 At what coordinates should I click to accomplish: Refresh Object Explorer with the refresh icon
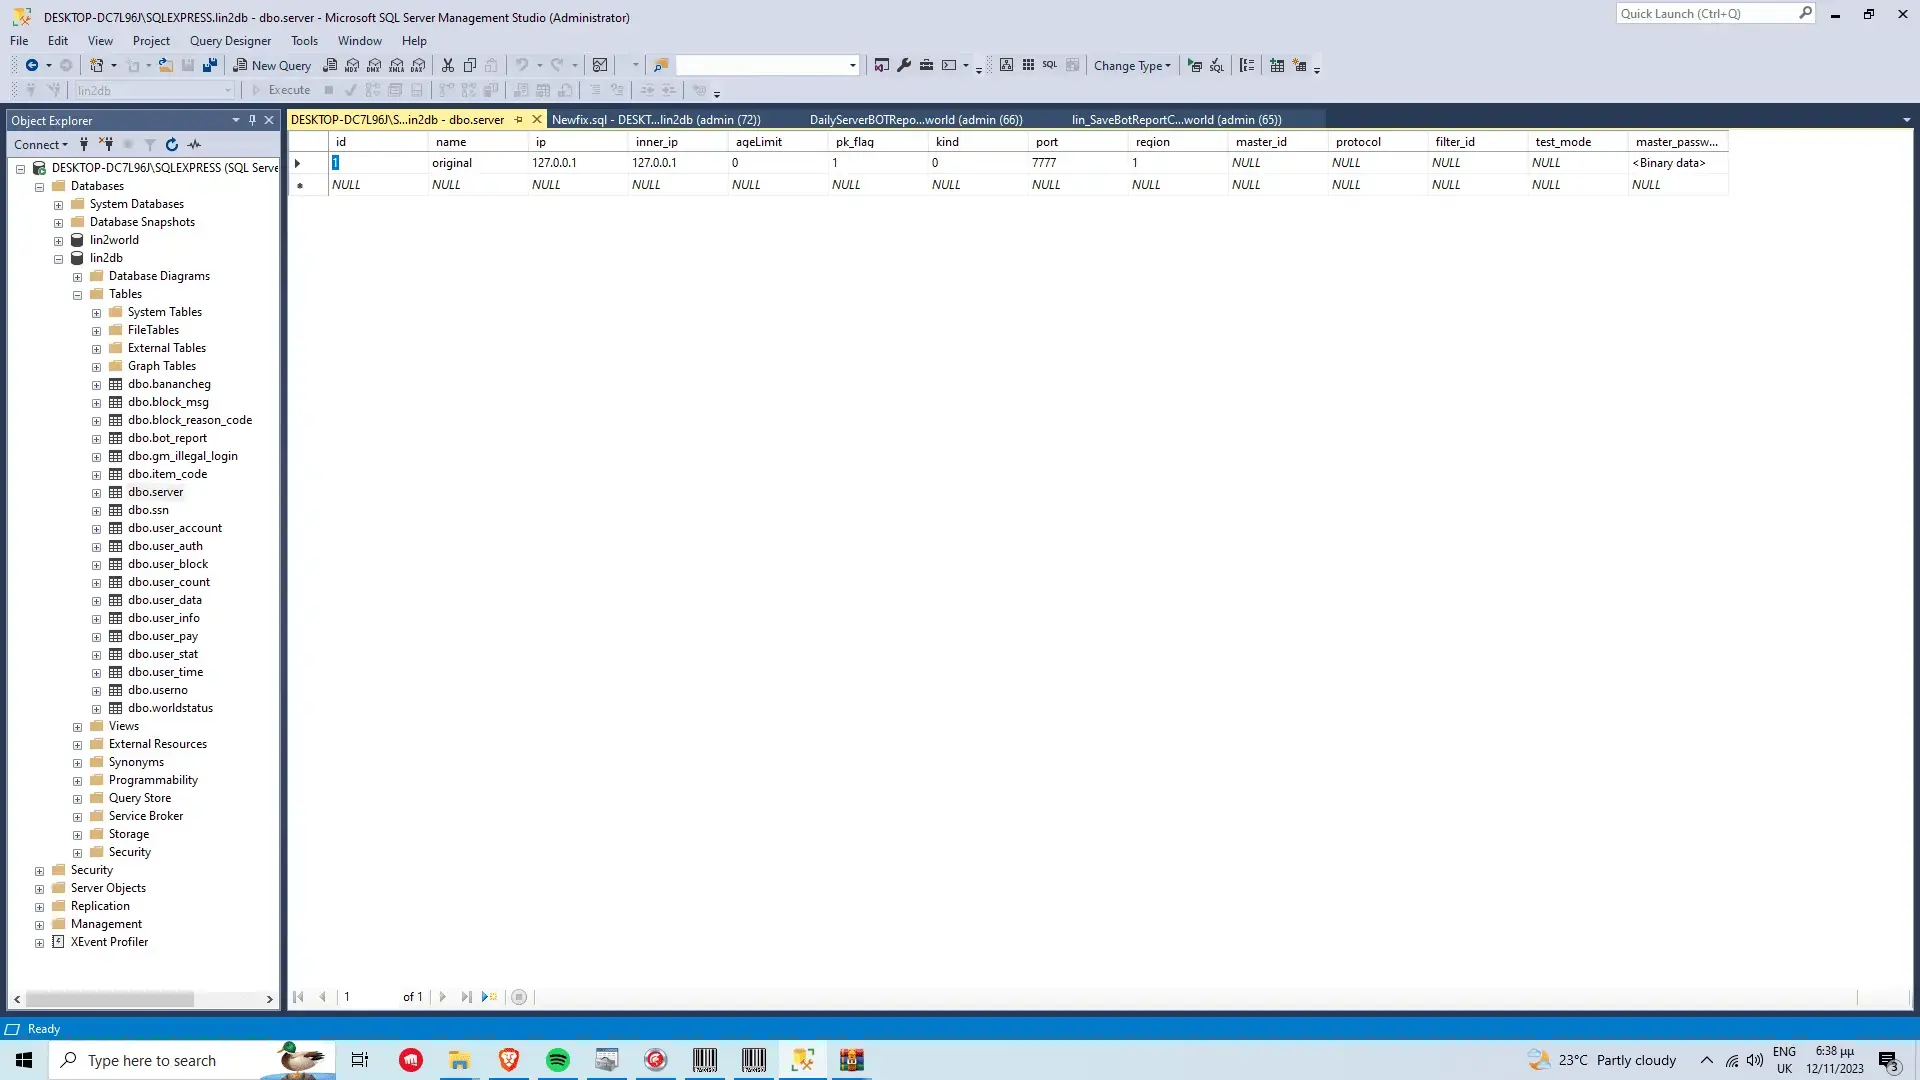click(172, 145)
